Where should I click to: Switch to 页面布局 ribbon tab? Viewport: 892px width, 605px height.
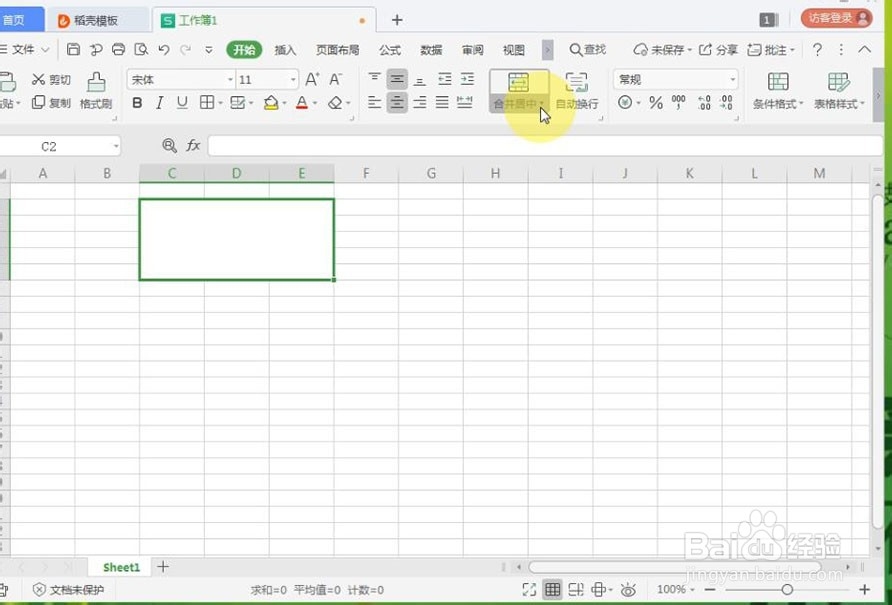coord(337,50)
